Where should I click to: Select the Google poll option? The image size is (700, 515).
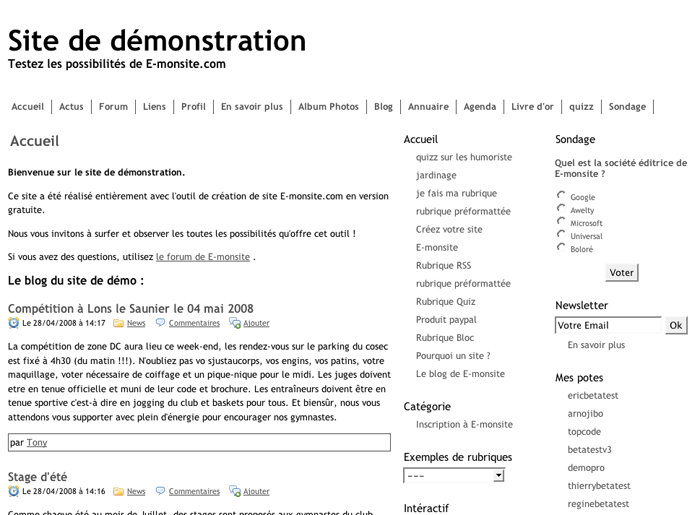pyautogui.click(x=561, y=195)
